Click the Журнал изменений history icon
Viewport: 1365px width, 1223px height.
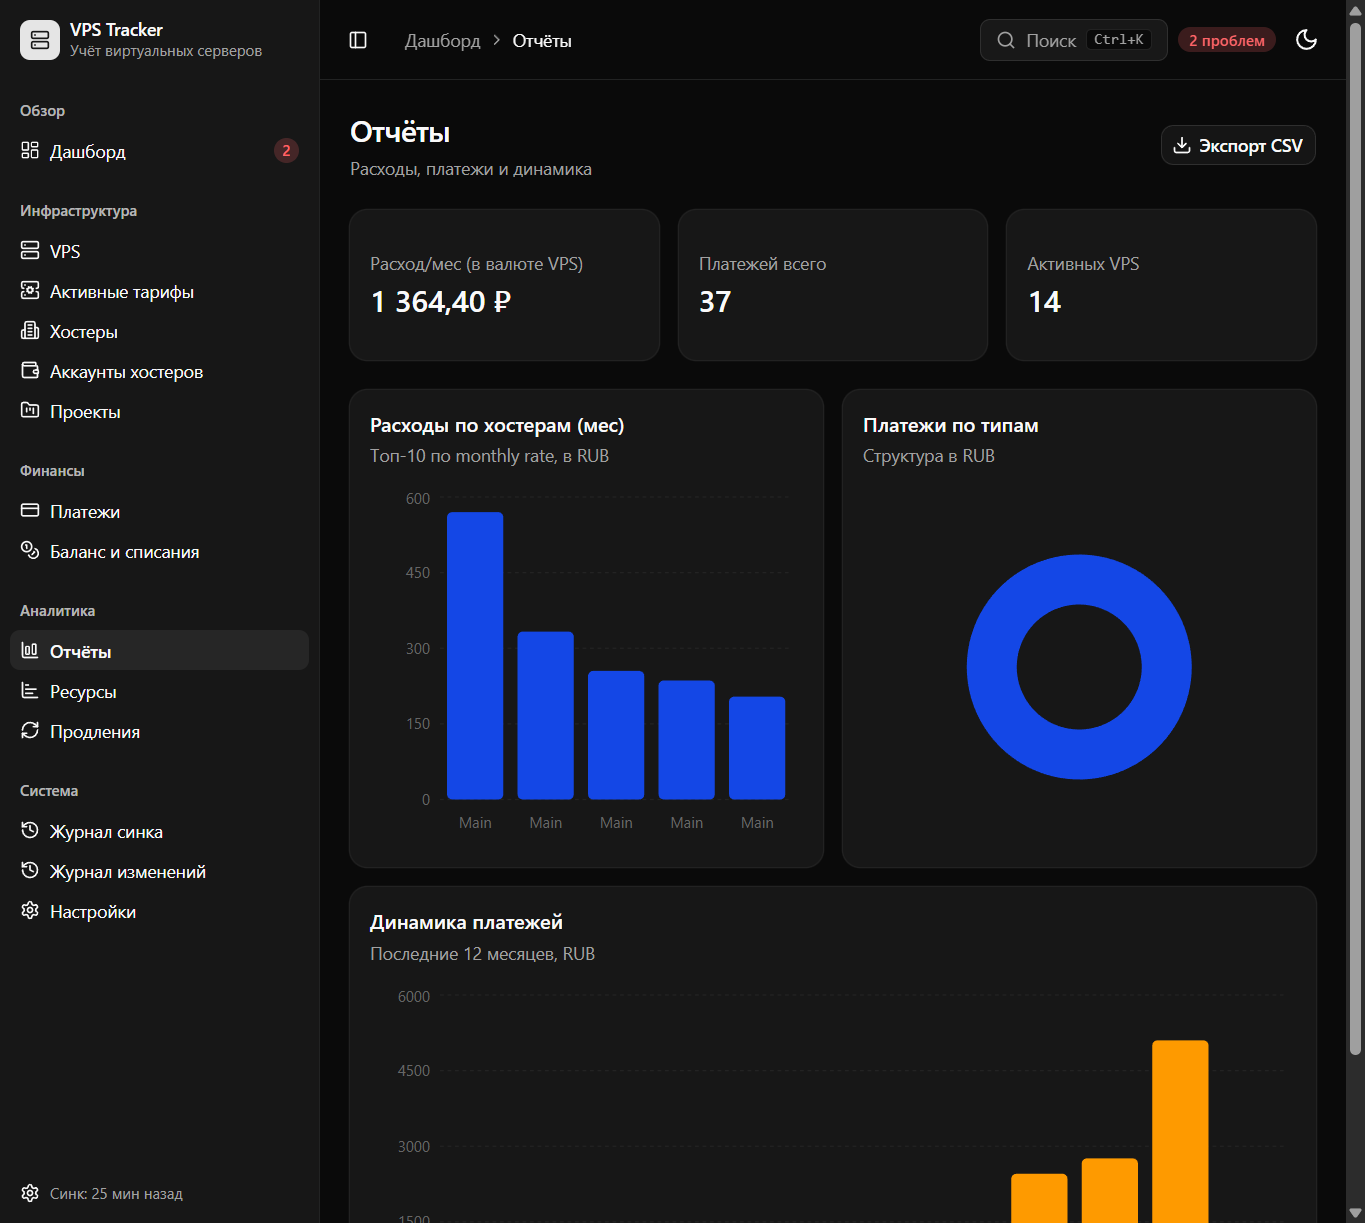pos(30,870)
